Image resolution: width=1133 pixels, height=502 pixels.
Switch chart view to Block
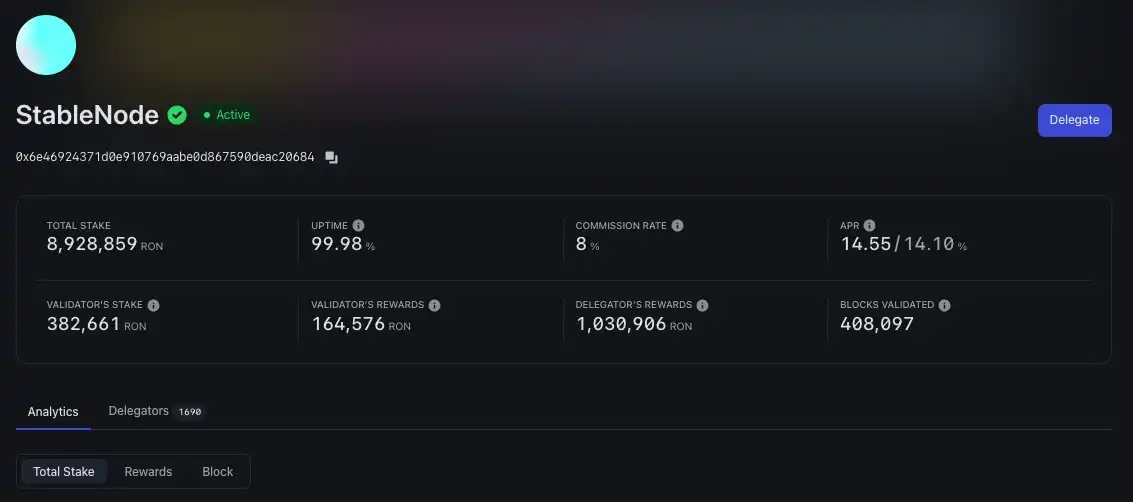coord(218,472)
